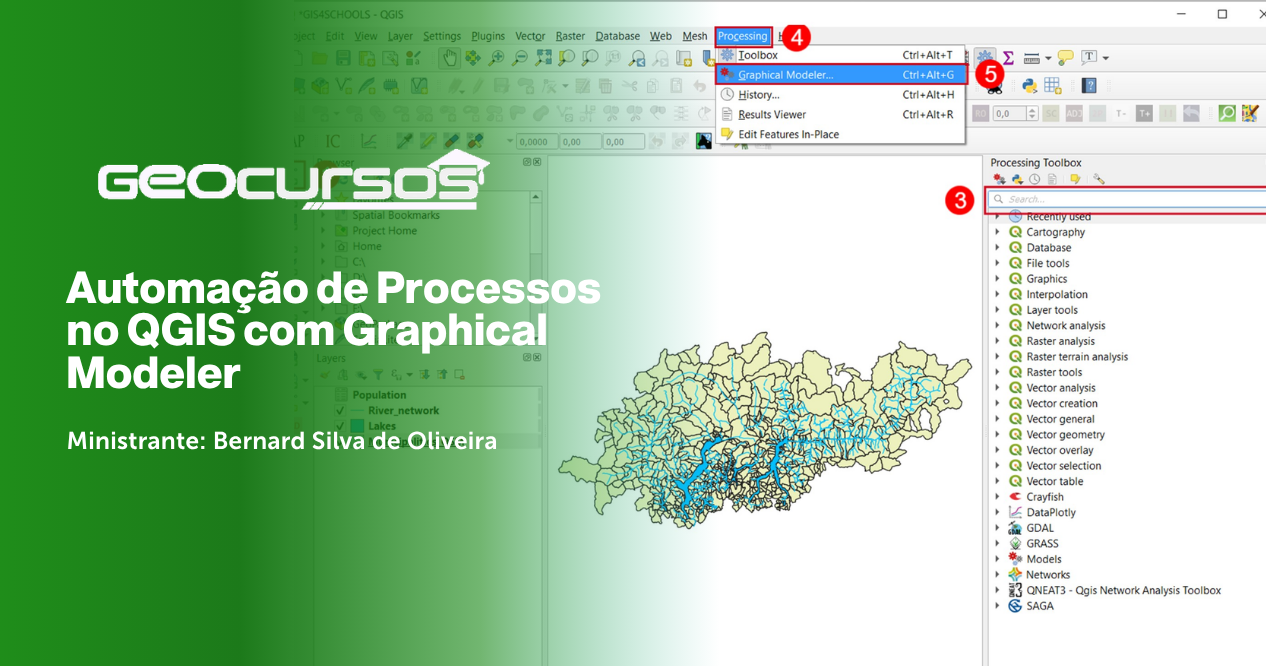The image size is (1266, 666).
Task: Click the Zoom In tool icon
Action: [x=497, y=57]
